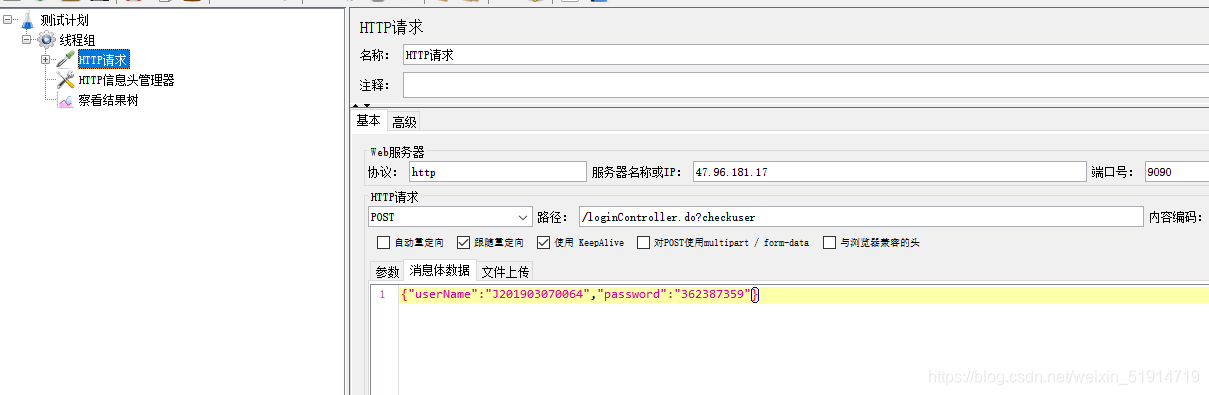Screen dimensions: 1209x395
Task: Enable the 与浏览器兼容的头 checkbox
Action: (x=829, y=242)
